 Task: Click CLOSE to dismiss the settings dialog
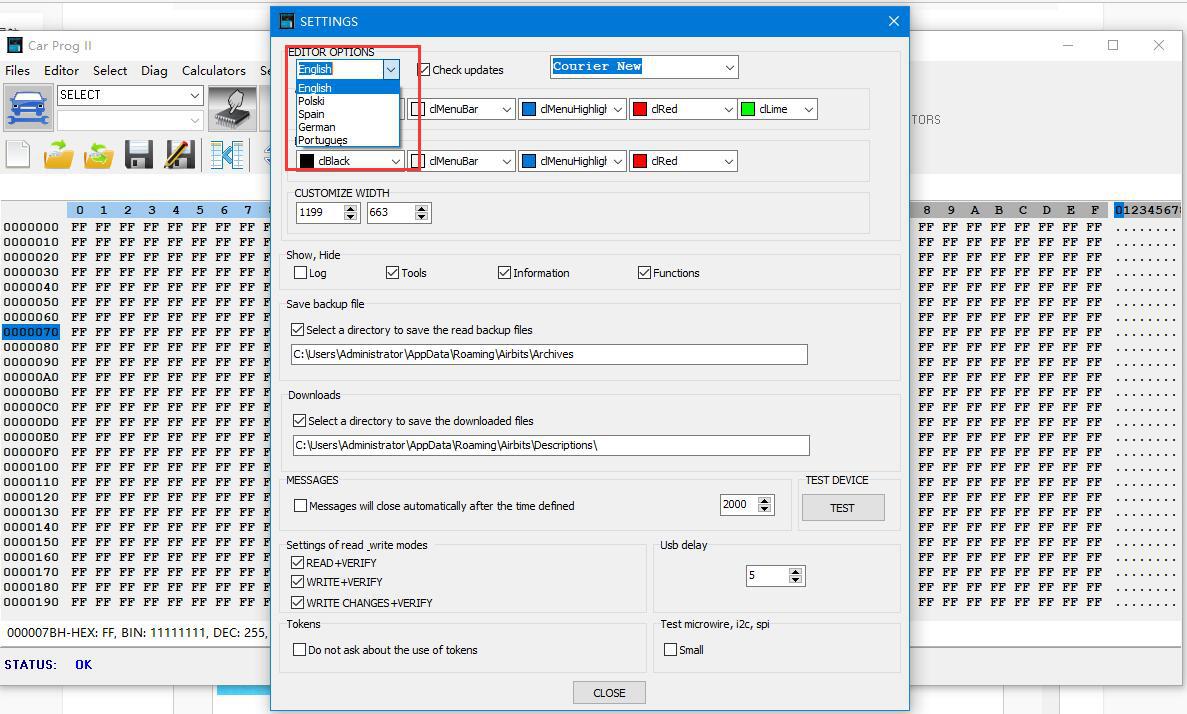coord(608,692)
